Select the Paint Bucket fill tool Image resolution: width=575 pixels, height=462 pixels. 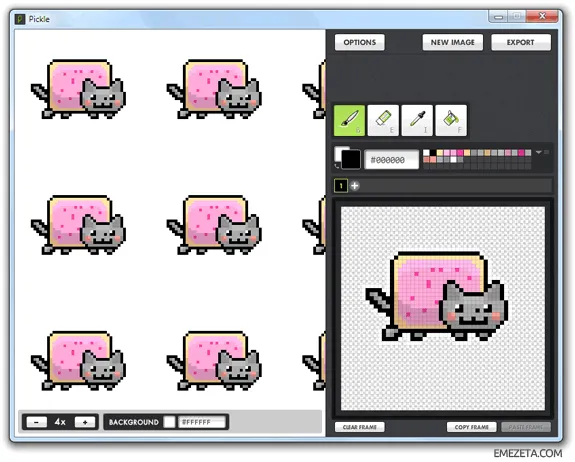[x=451, y=121]
